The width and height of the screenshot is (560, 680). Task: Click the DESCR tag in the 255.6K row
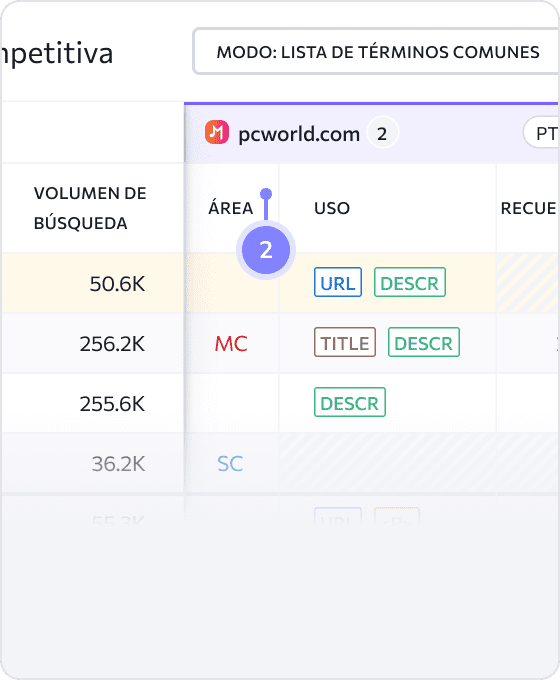[350, 402]
